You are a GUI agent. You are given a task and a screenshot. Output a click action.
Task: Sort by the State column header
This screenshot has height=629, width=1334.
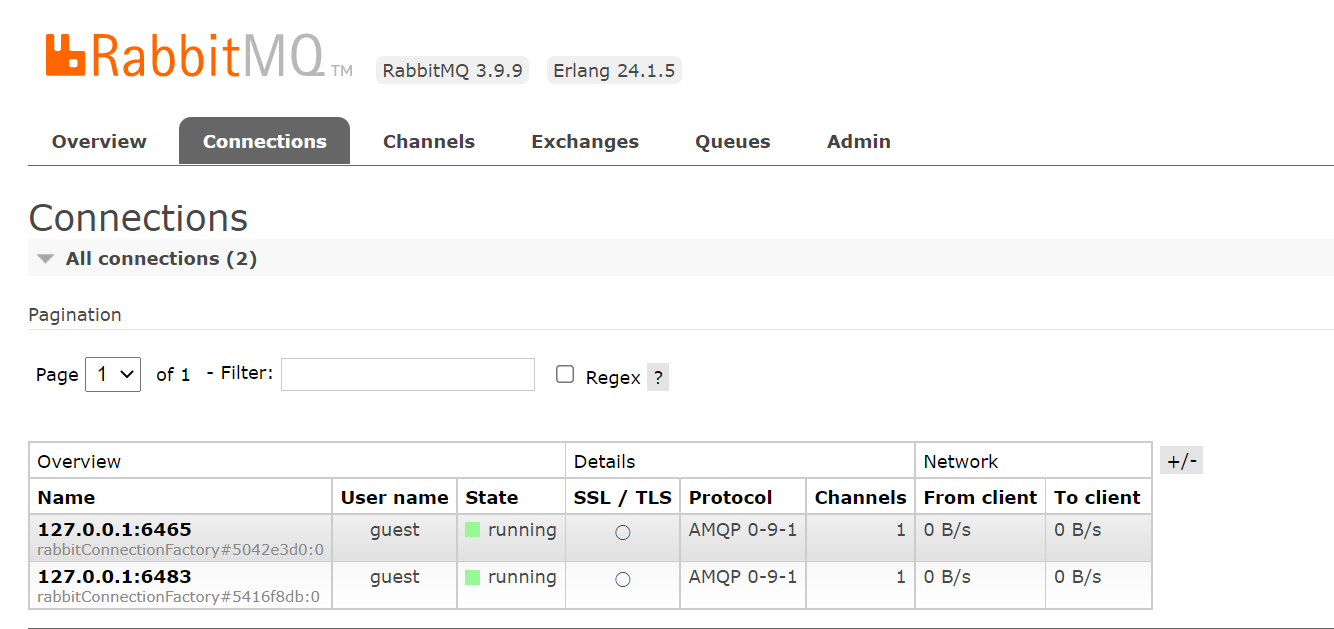[x=491, y=497]
